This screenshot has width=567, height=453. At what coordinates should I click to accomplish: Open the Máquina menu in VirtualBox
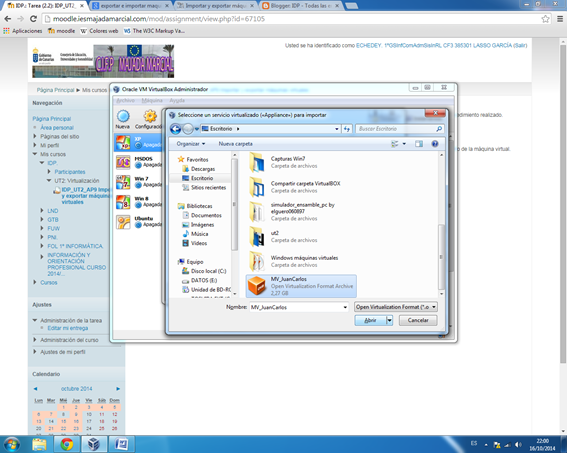click(x=152, y=101)
